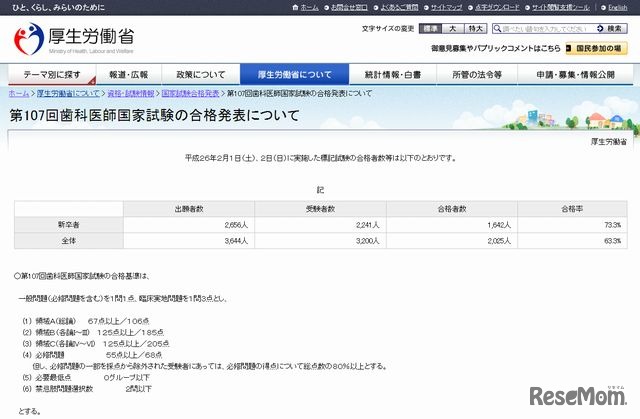Click the page title 第107回歯科医師国家試験
640x419 pixels.
(154, 115)
